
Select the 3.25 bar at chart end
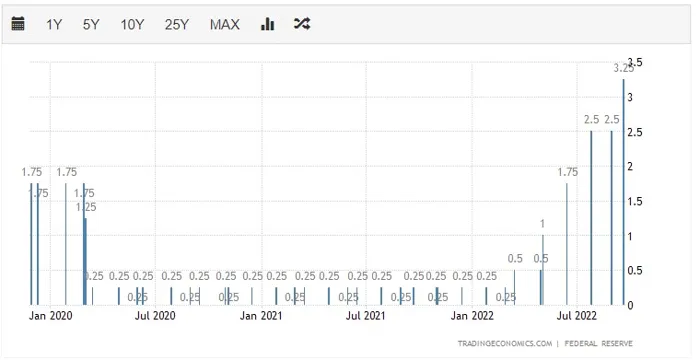tap(624, 192)
